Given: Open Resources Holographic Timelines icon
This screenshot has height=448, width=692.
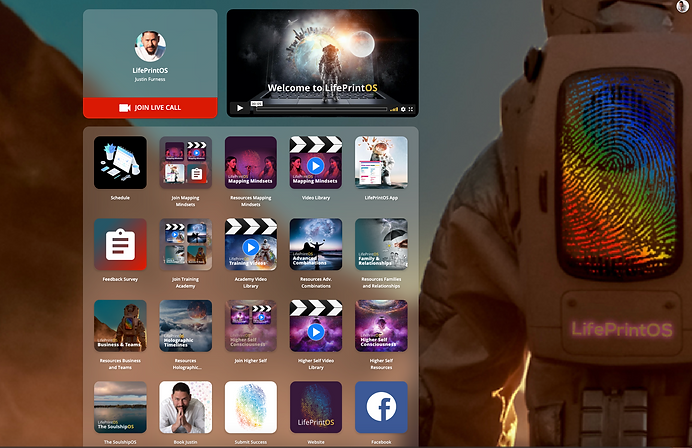Looking at the screenshot, I should tap(185, 326).
